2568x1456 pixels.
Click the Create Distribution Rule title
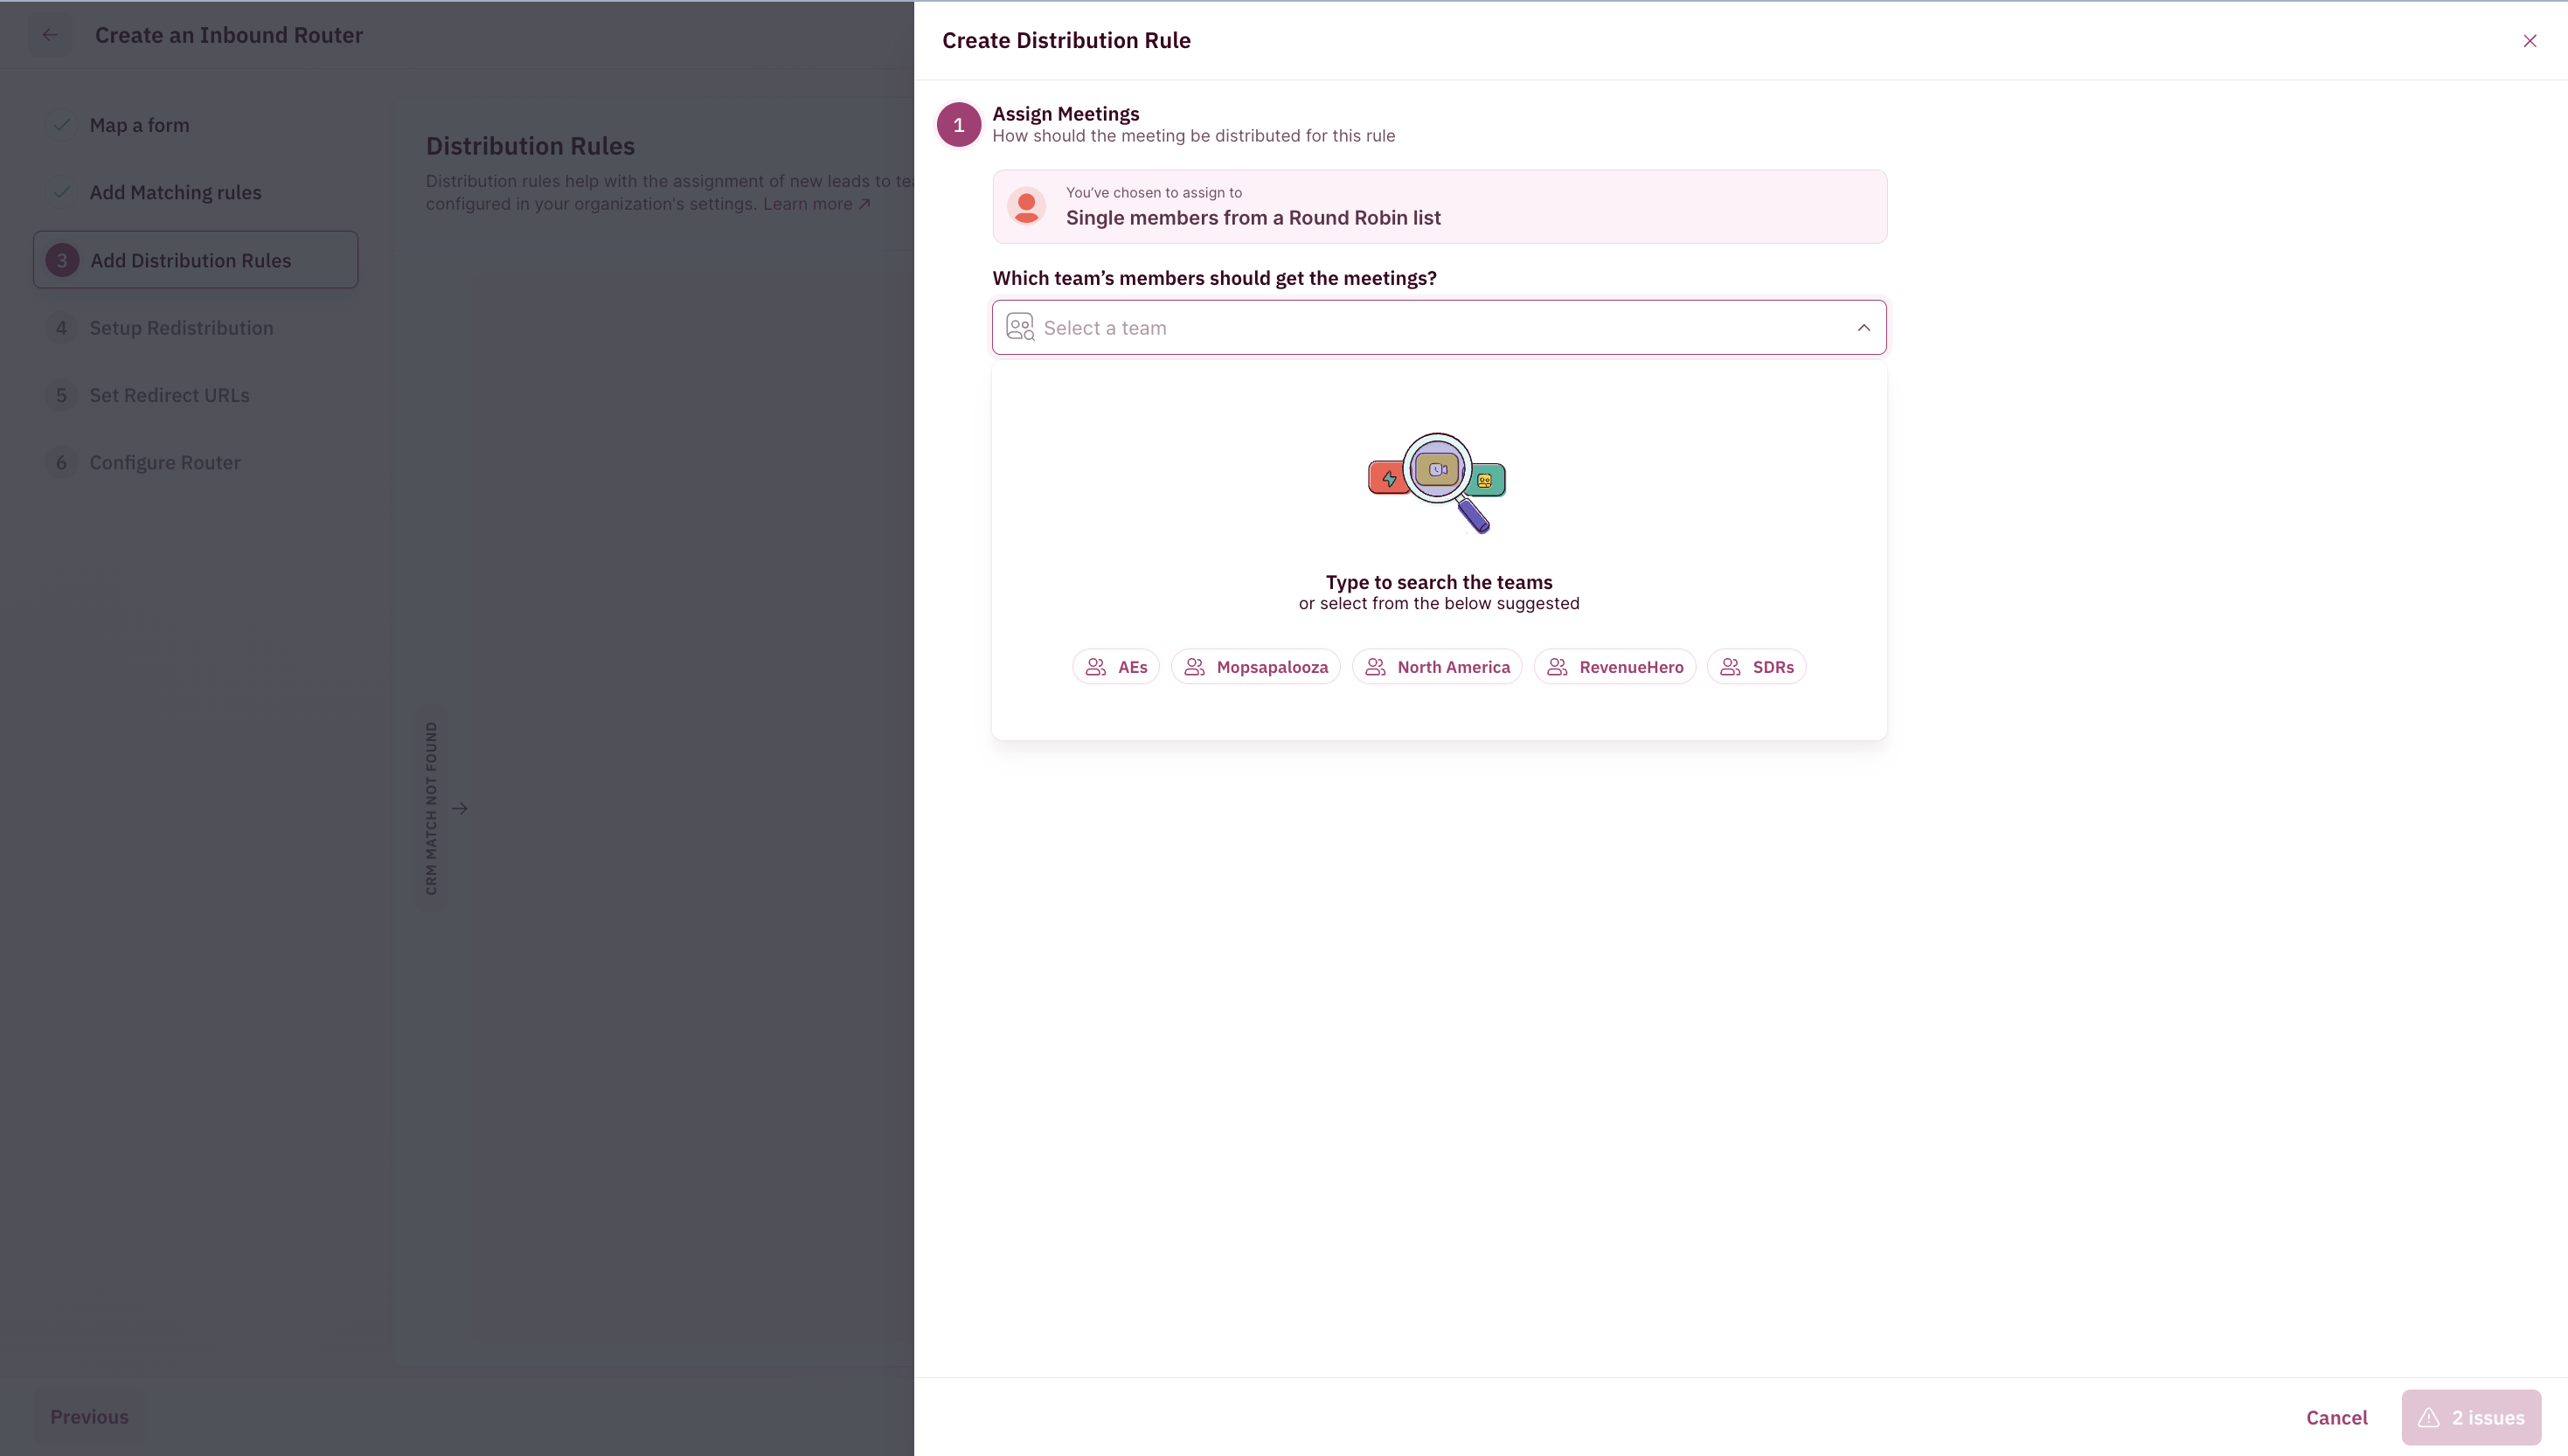(x=1066, y=40)
